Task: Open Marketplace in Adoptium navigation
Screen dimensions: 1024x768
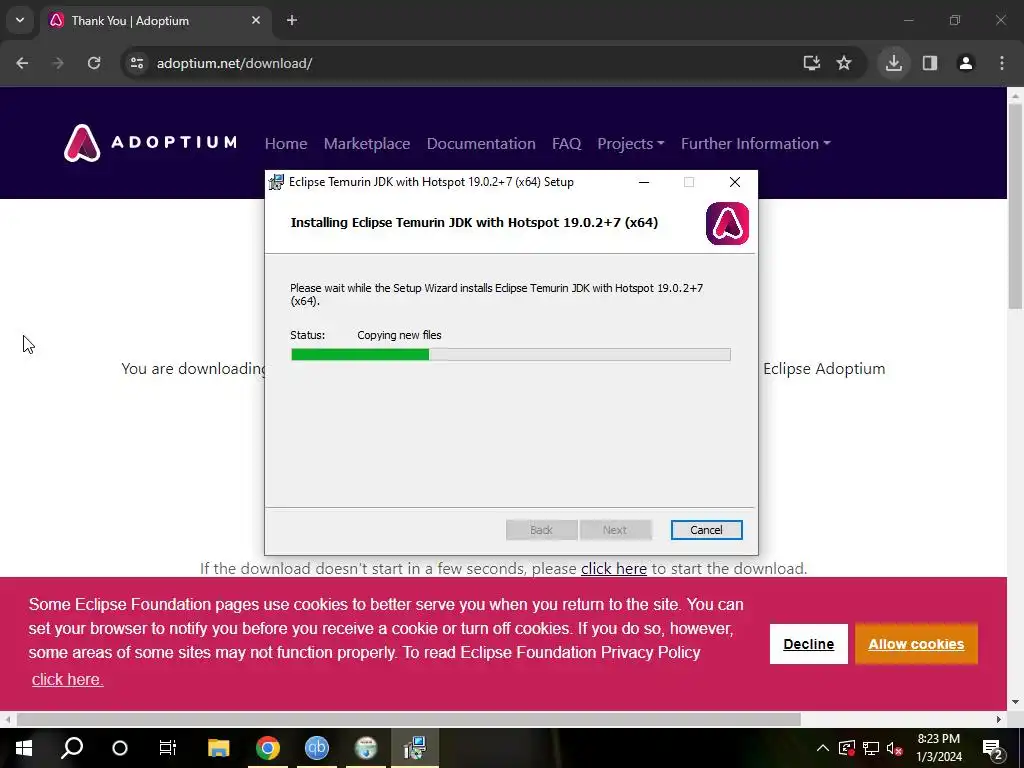Action: pos(367,144)
